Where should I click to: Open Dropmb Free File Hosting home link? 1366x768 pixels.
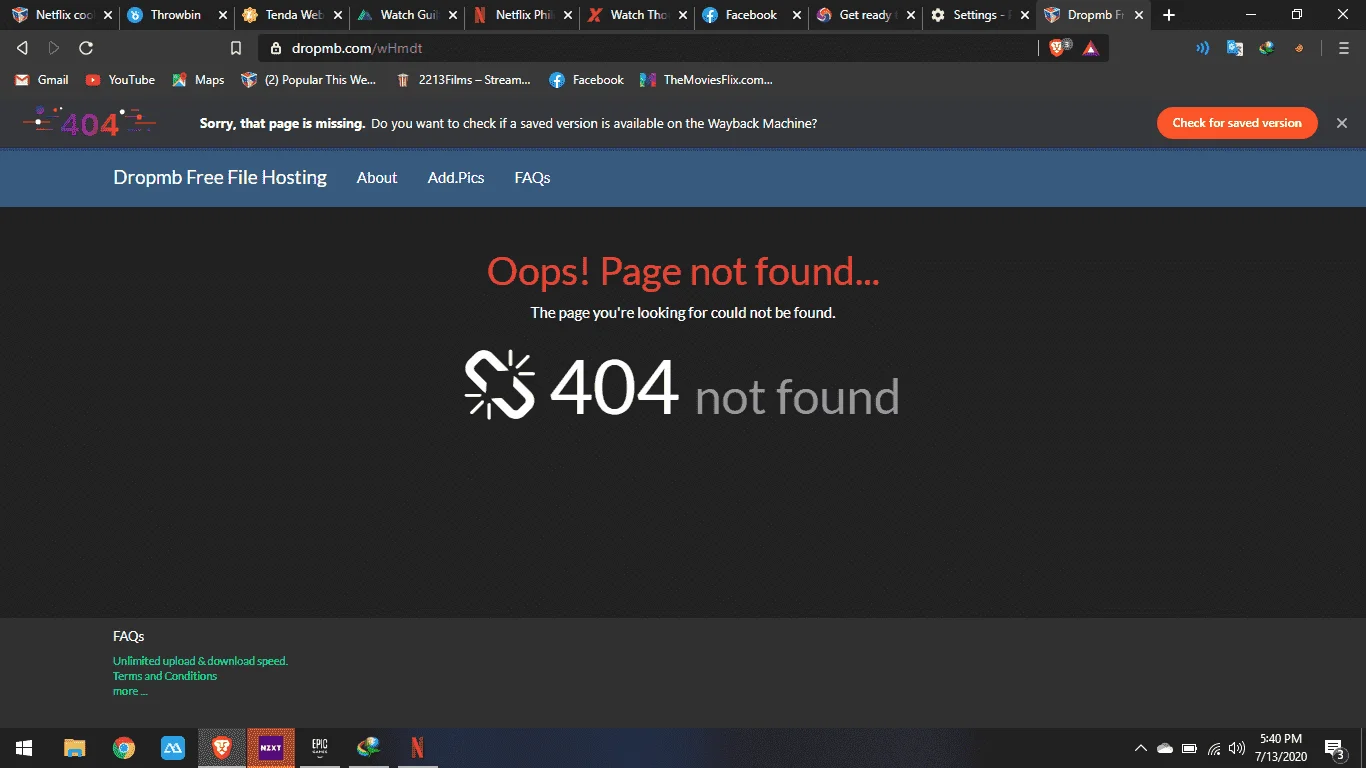[220, 177]
